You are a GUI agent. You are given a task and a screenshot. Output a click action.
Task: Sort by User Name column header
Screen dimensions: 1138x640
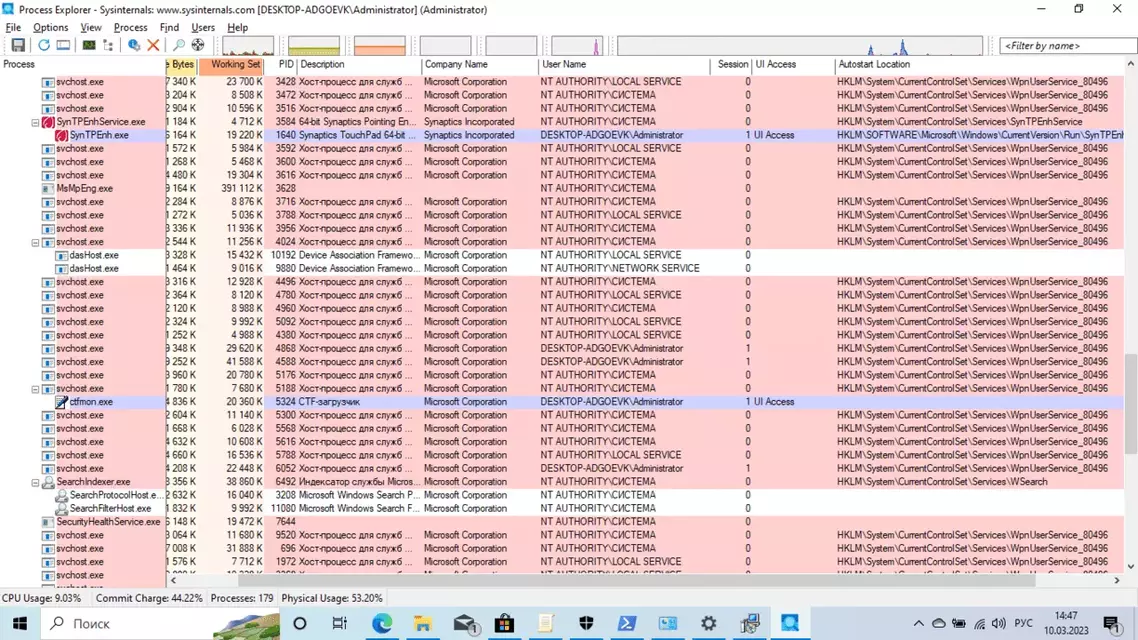(625, 65)
